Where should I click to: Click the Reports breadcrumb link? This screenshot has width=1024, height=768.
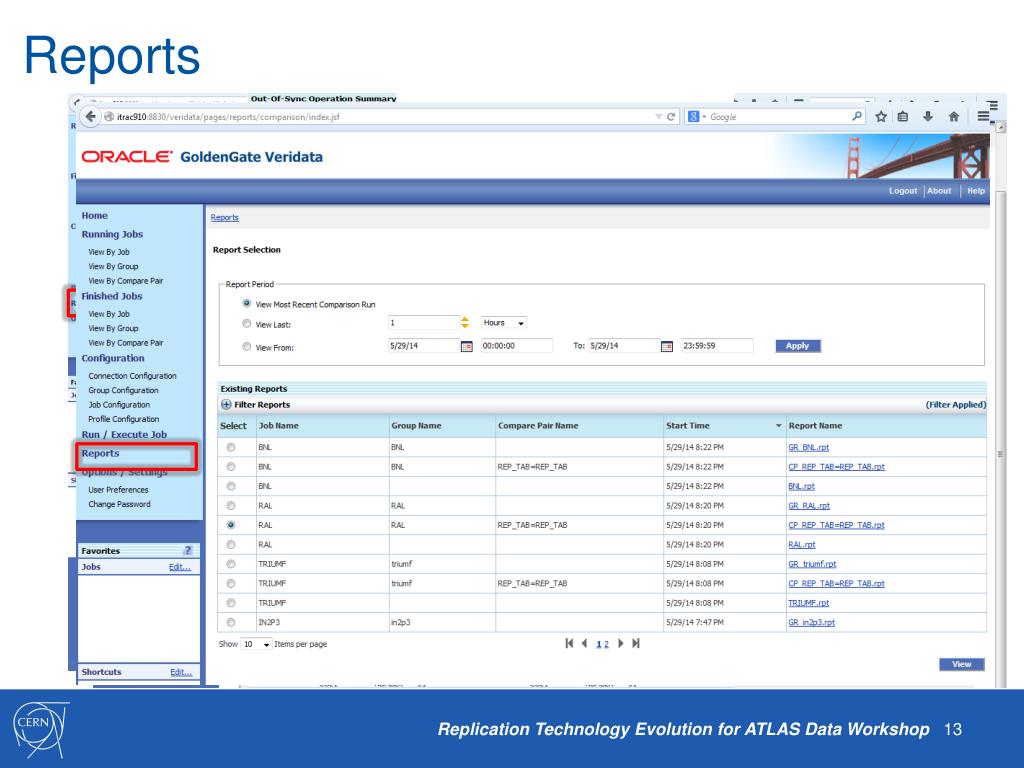[x=225, y=217]
